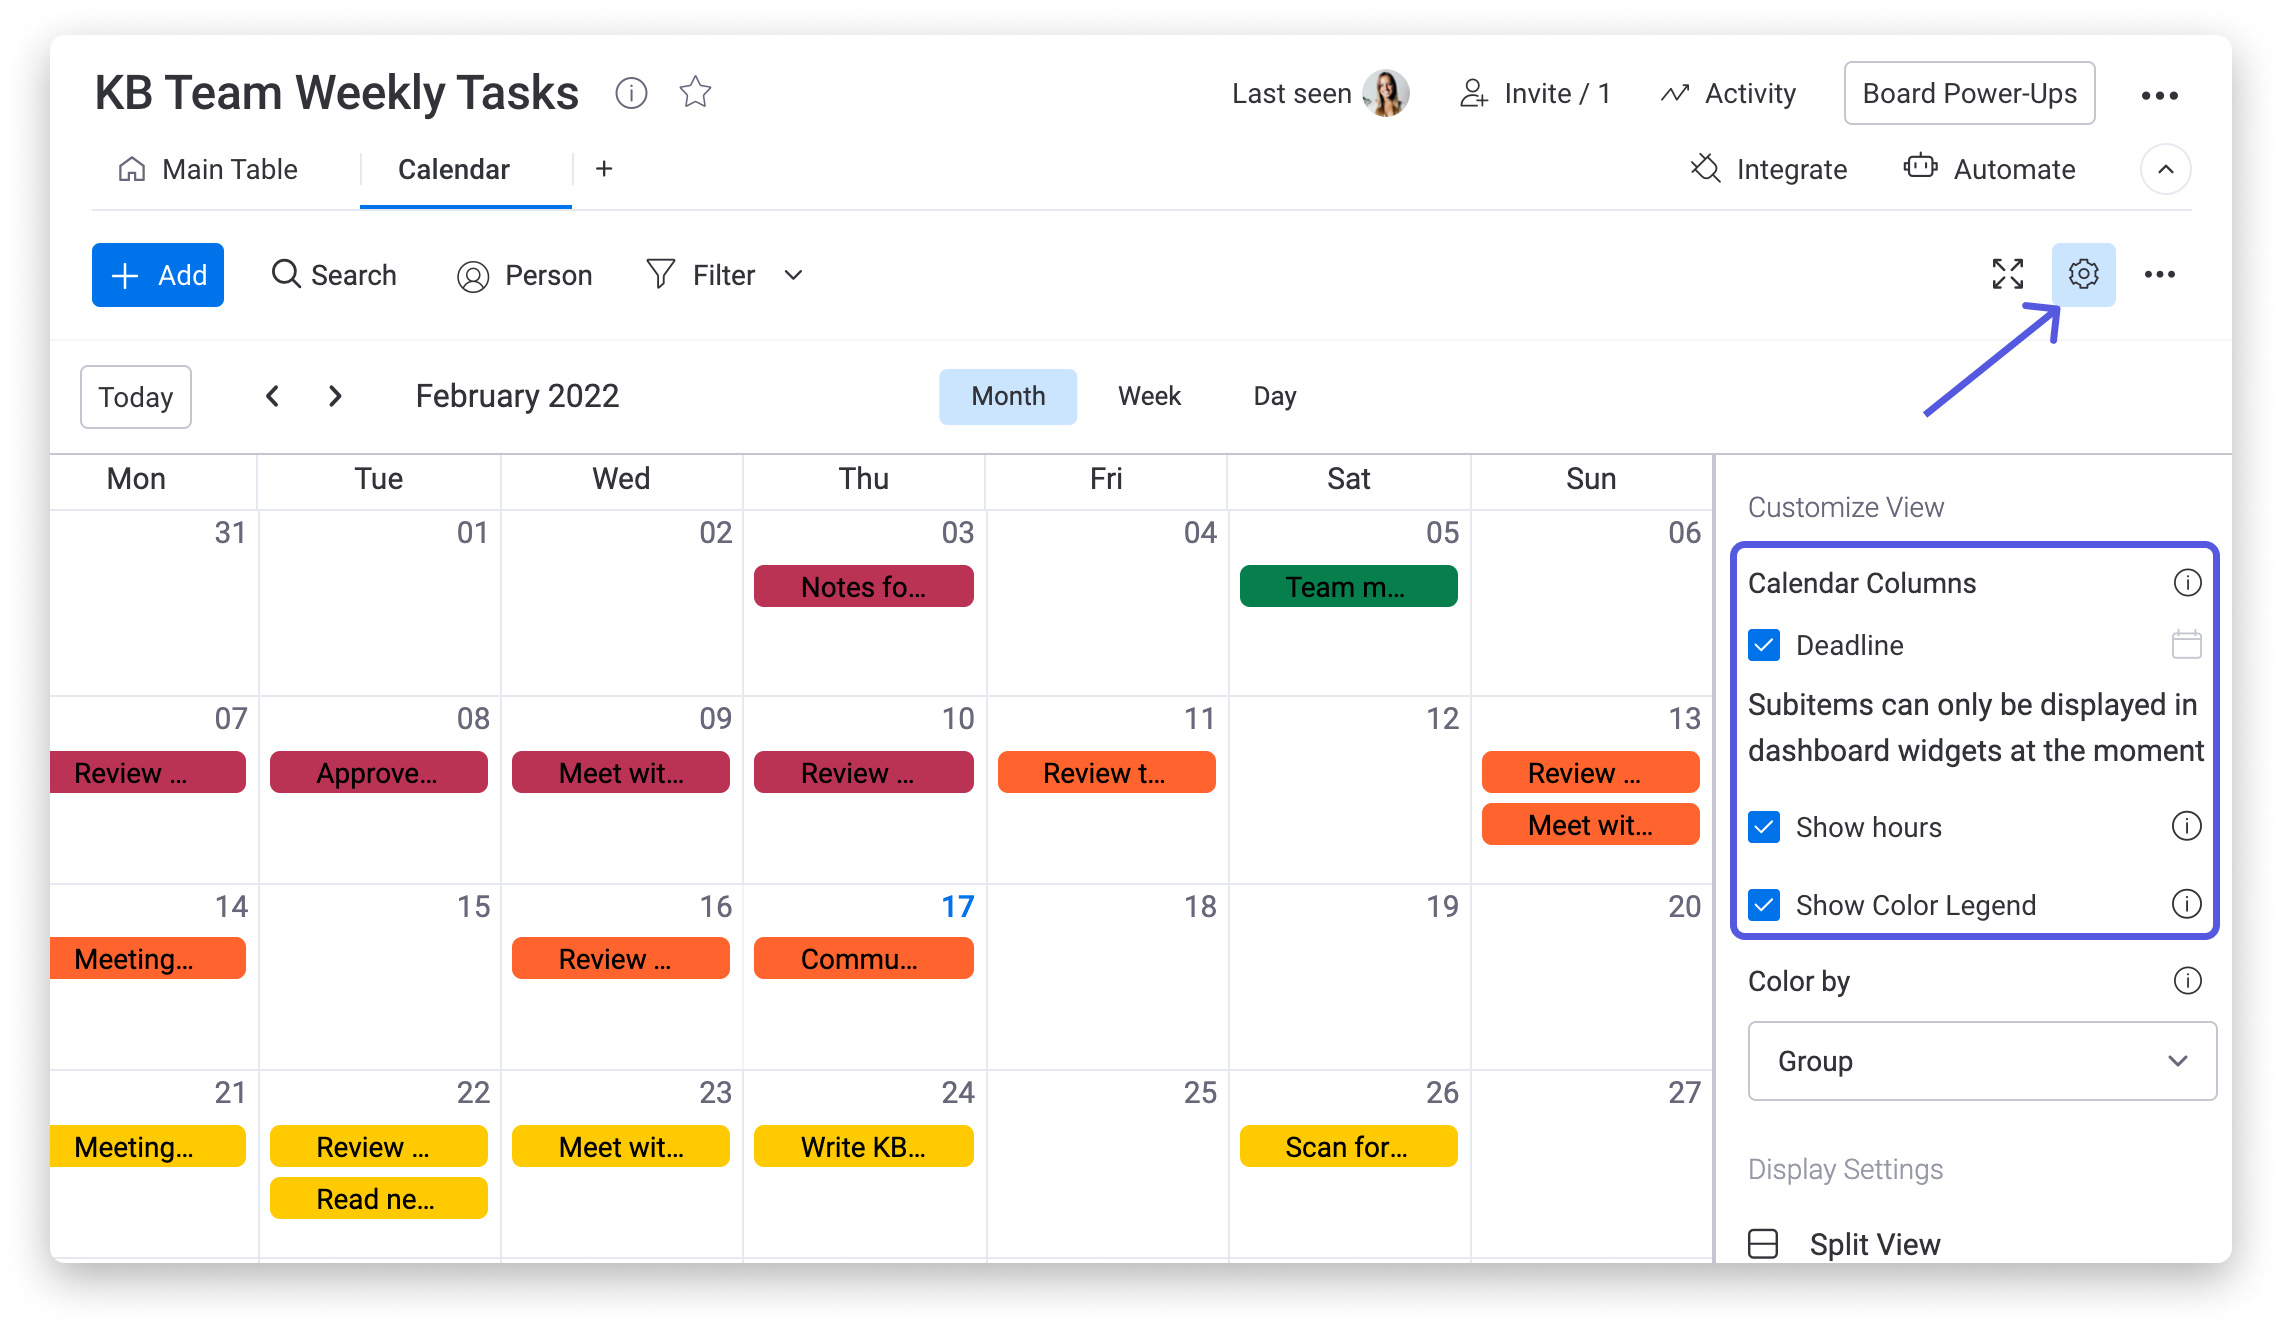Disable the Show hours checkbox
The width and height of the screenshot is (2282, 1328).
click(1765, 825)
